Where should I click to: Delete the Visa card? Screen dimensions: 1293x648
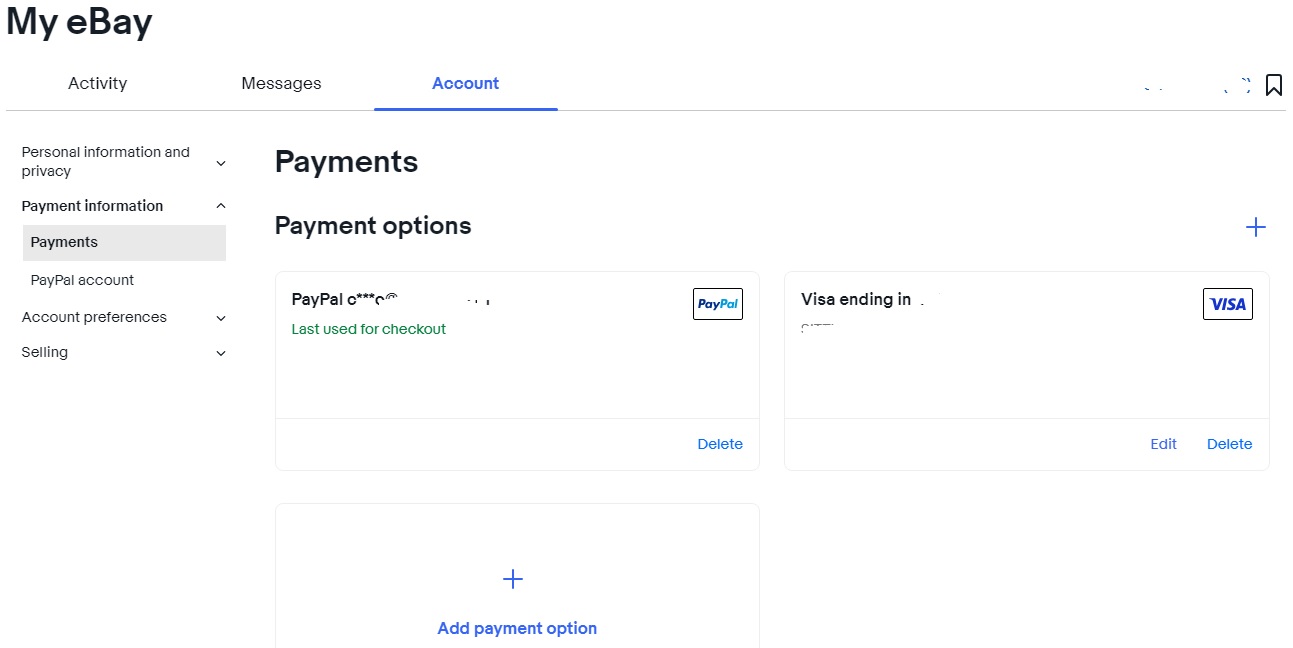pos(1229,444)
